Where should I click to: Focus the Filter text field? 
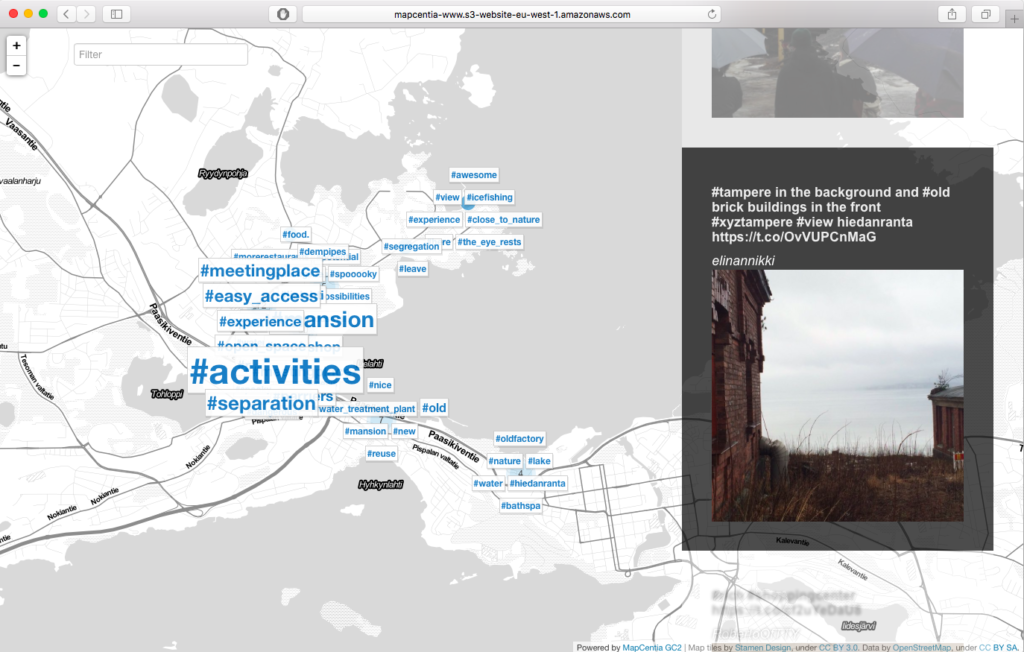pyautogui.click(x=161, y=54)
